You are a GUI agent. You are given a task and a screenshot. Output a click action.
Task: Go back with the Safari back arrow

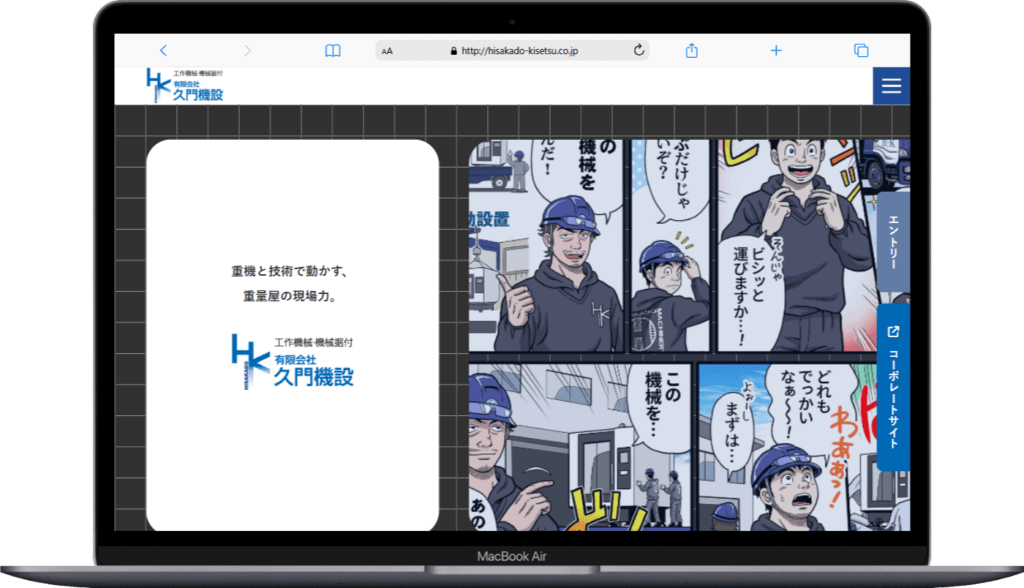point(163,50)
